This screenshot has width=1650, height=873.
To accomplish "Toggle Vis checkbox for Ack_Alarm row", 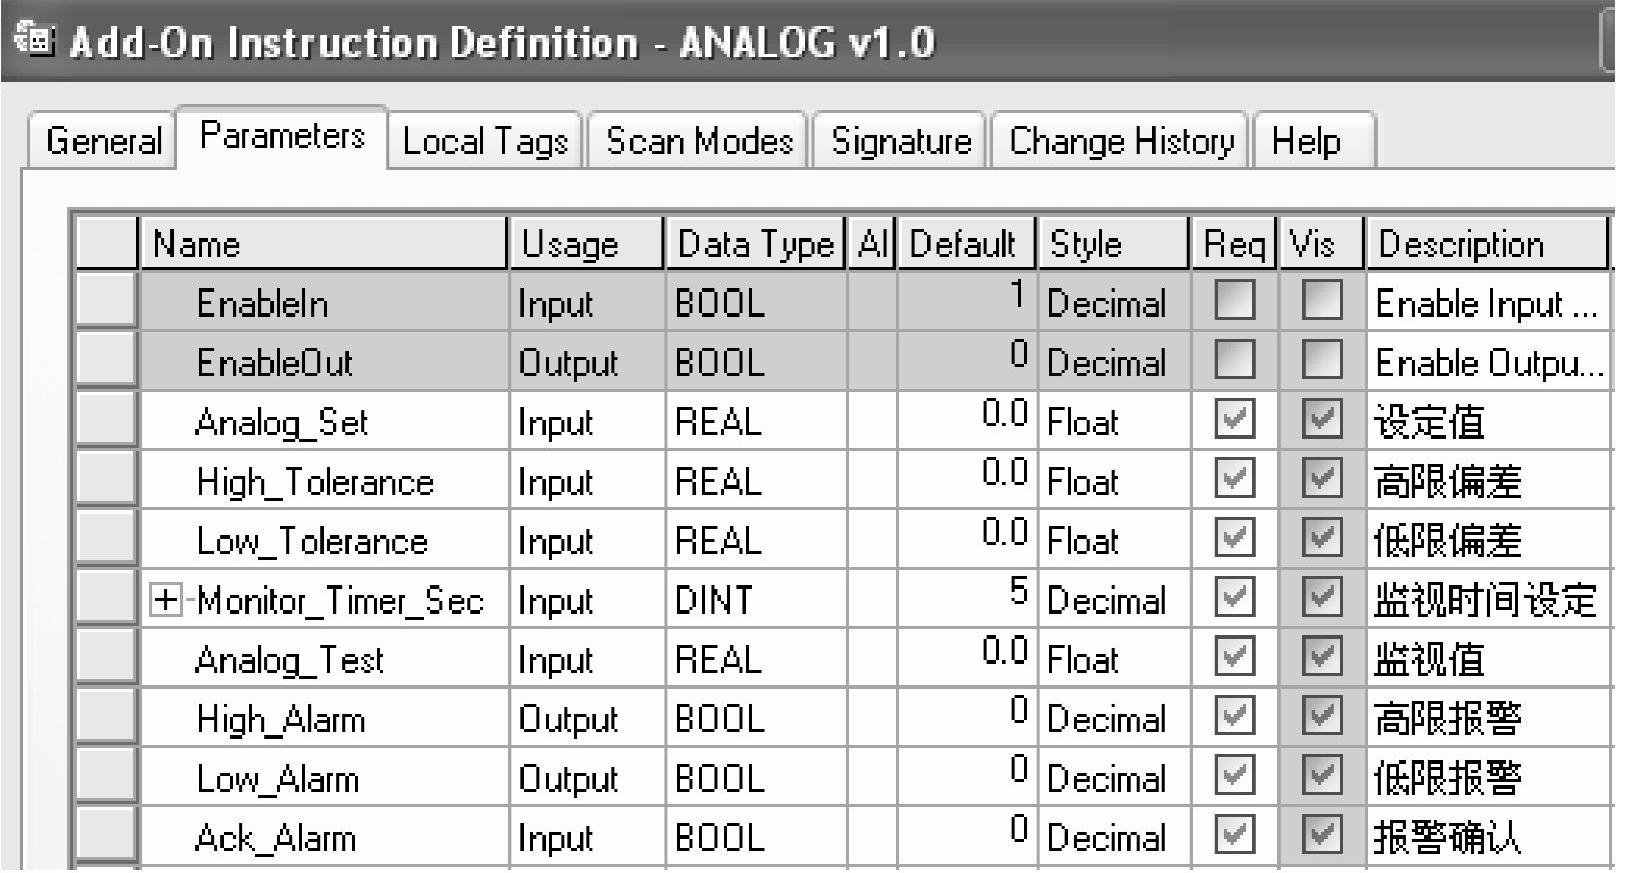I will pyautogui.click(x=1321, y=835).
